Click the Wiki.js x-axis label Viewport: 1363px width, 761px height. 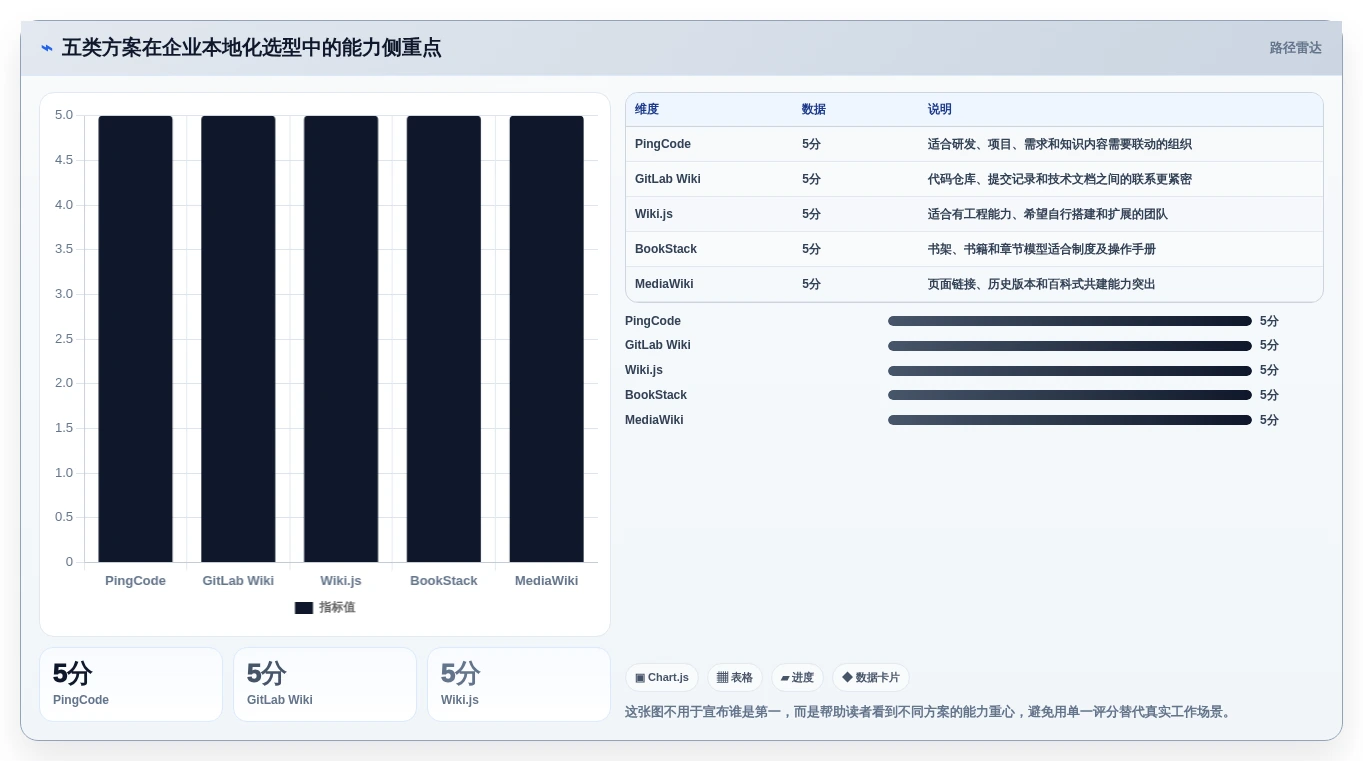pos(341,581)
